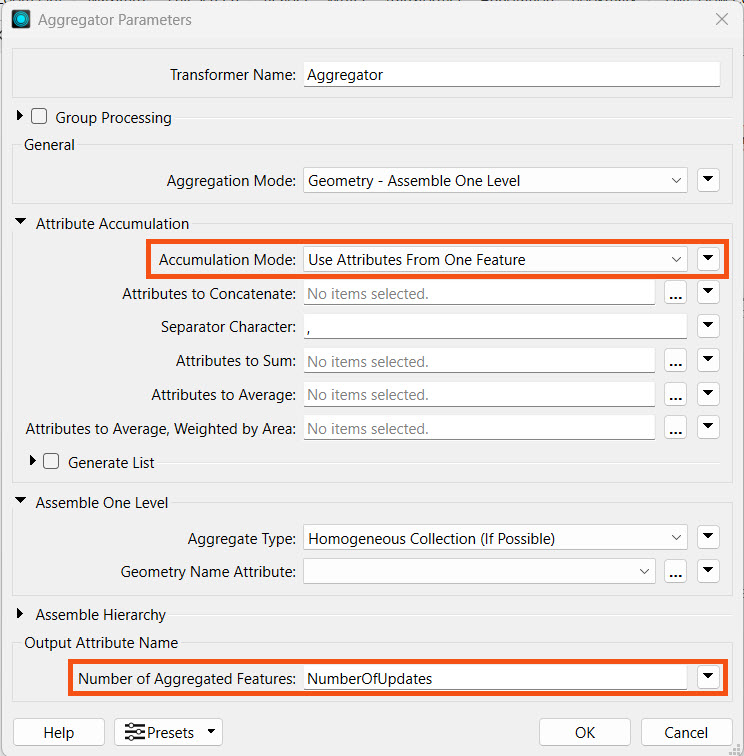Open the Aggregation Mode dropdown

pyautogui.click(x=495, y=181)
